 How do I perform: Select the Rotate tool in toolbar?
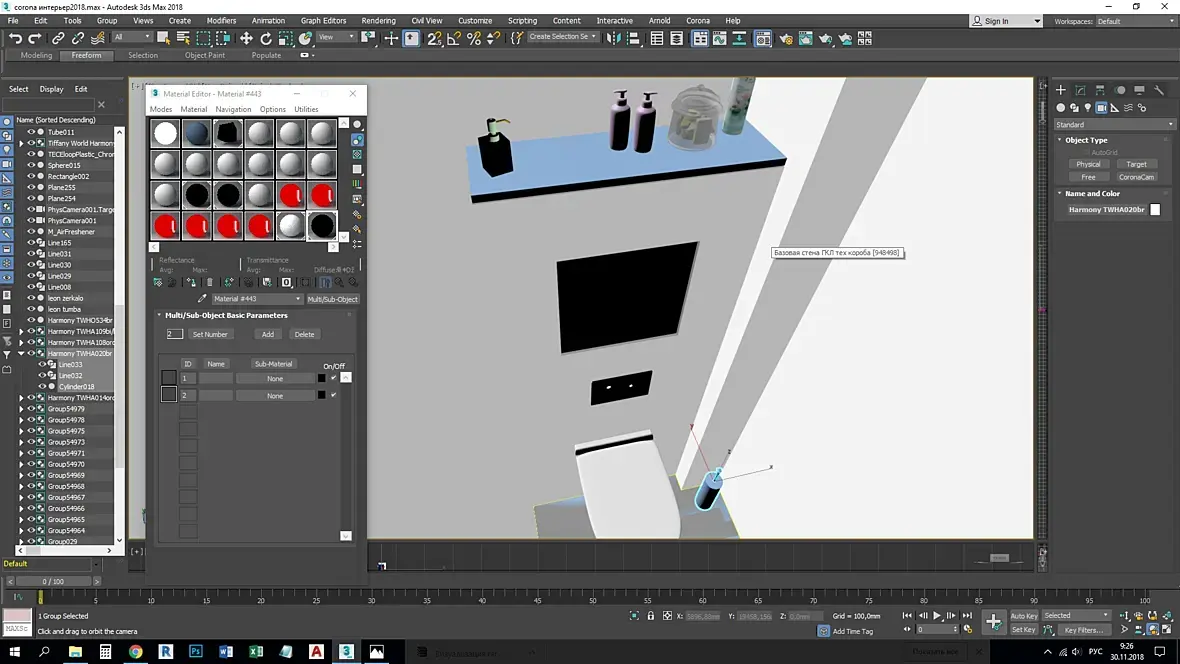pos(266,38)
